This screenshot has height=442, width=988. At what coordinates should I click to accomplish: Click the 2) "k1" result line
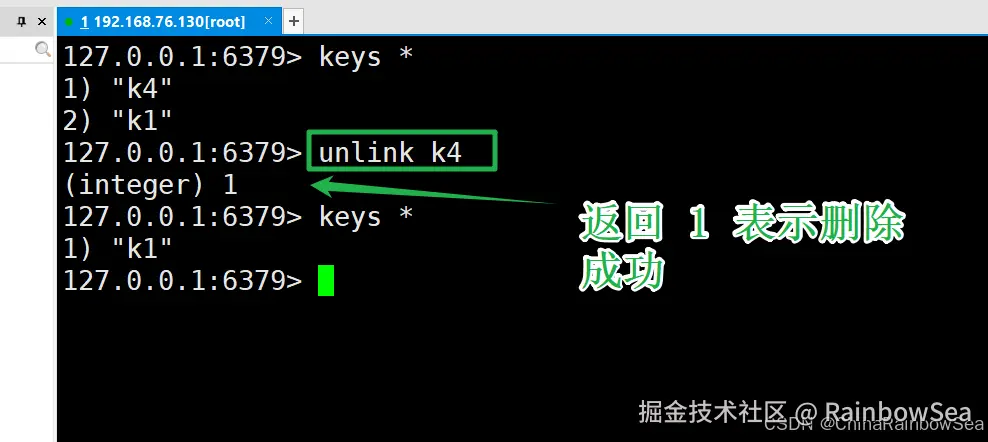click(118, 120)
